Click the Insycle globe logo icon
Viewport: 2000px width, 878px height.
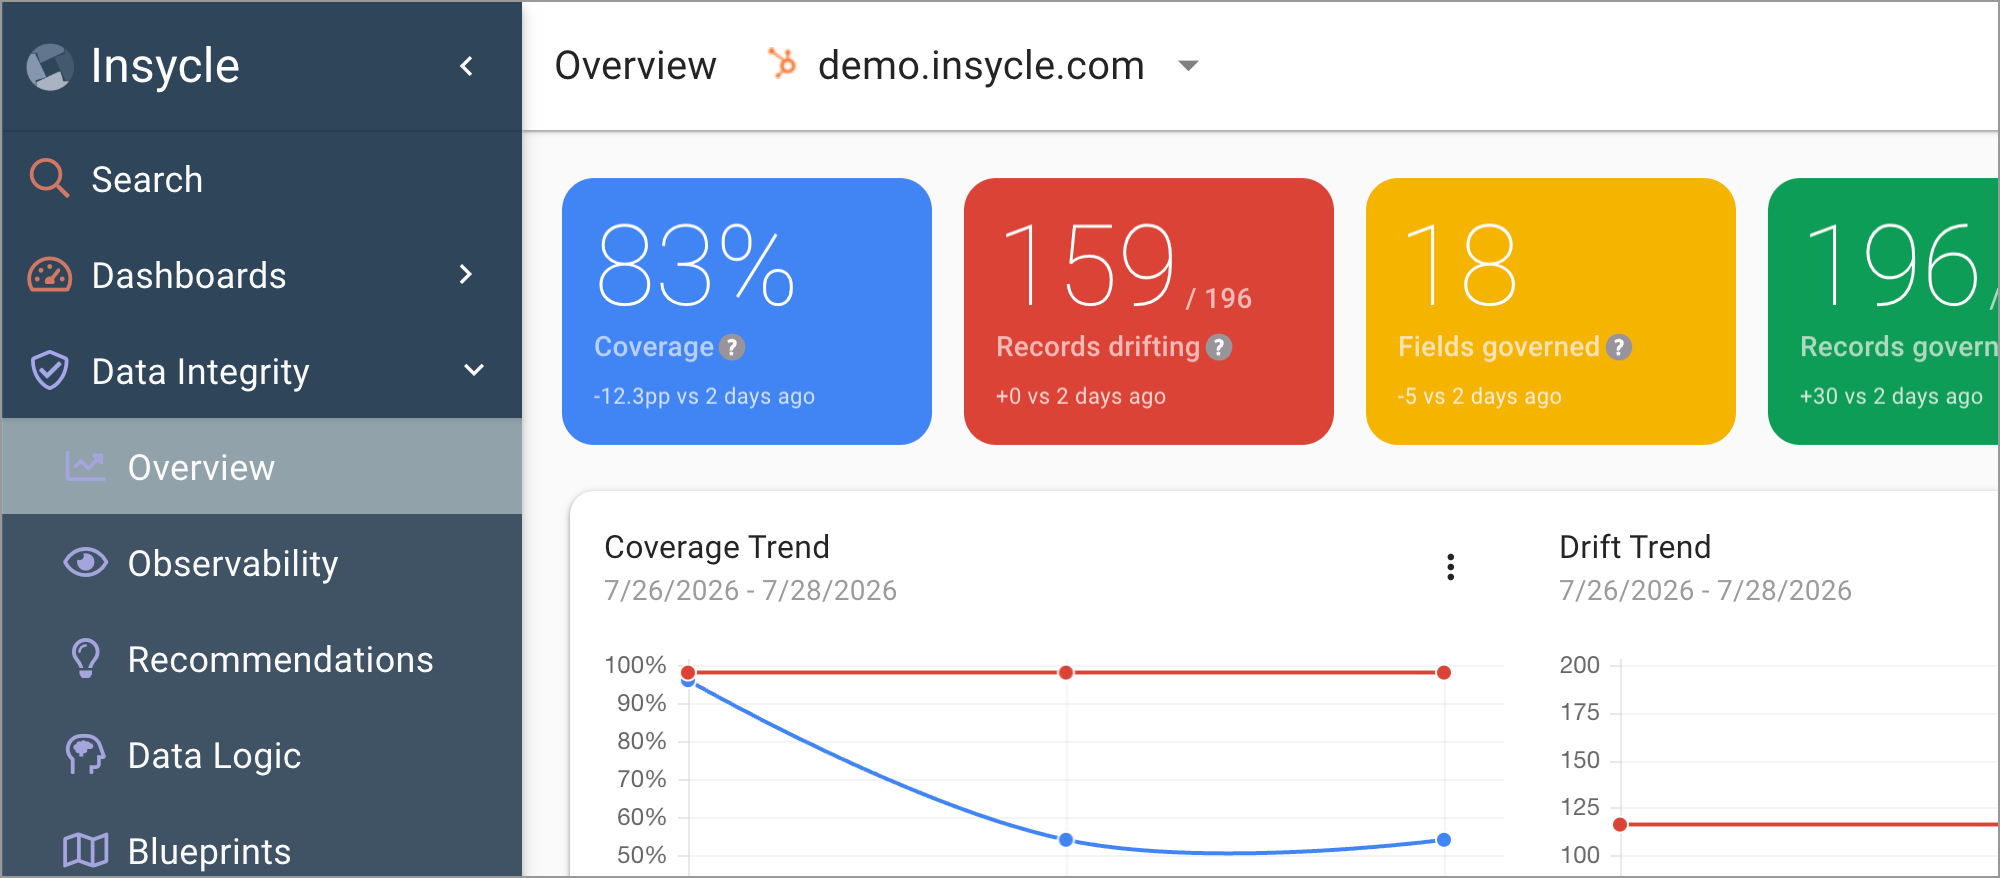pyautogui.click(x=50, y=67)
